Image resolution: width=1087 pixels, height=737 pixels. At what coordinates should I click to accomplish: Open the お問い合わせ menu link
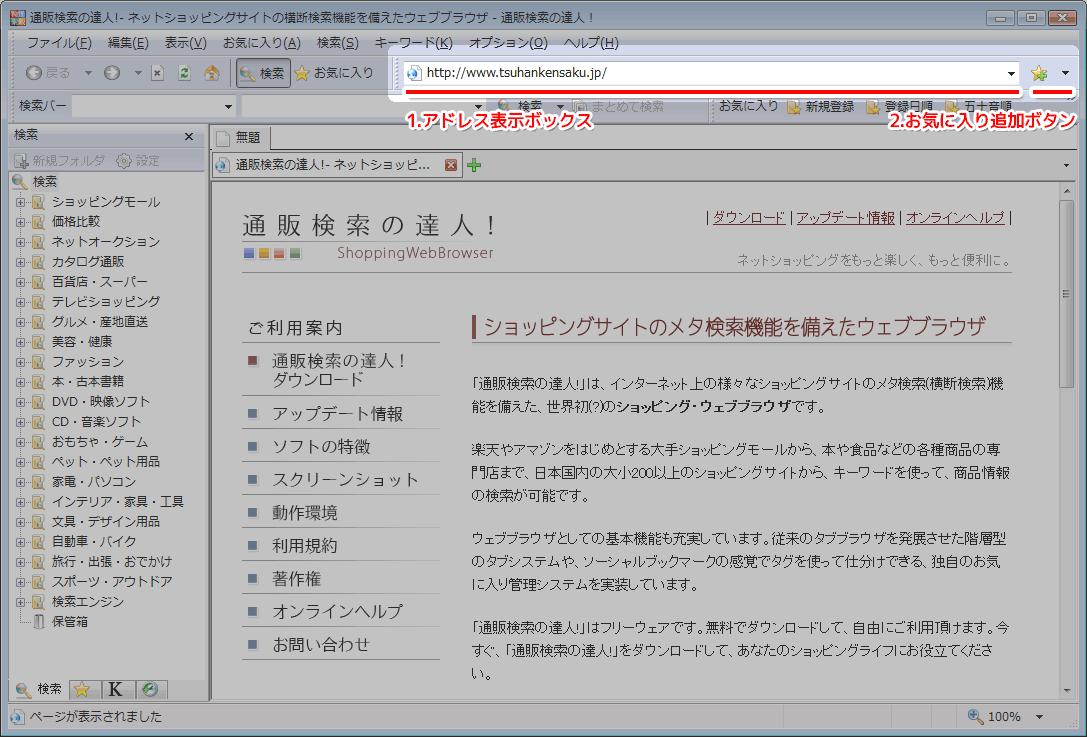pyautogui.click(x=321, y=645)
